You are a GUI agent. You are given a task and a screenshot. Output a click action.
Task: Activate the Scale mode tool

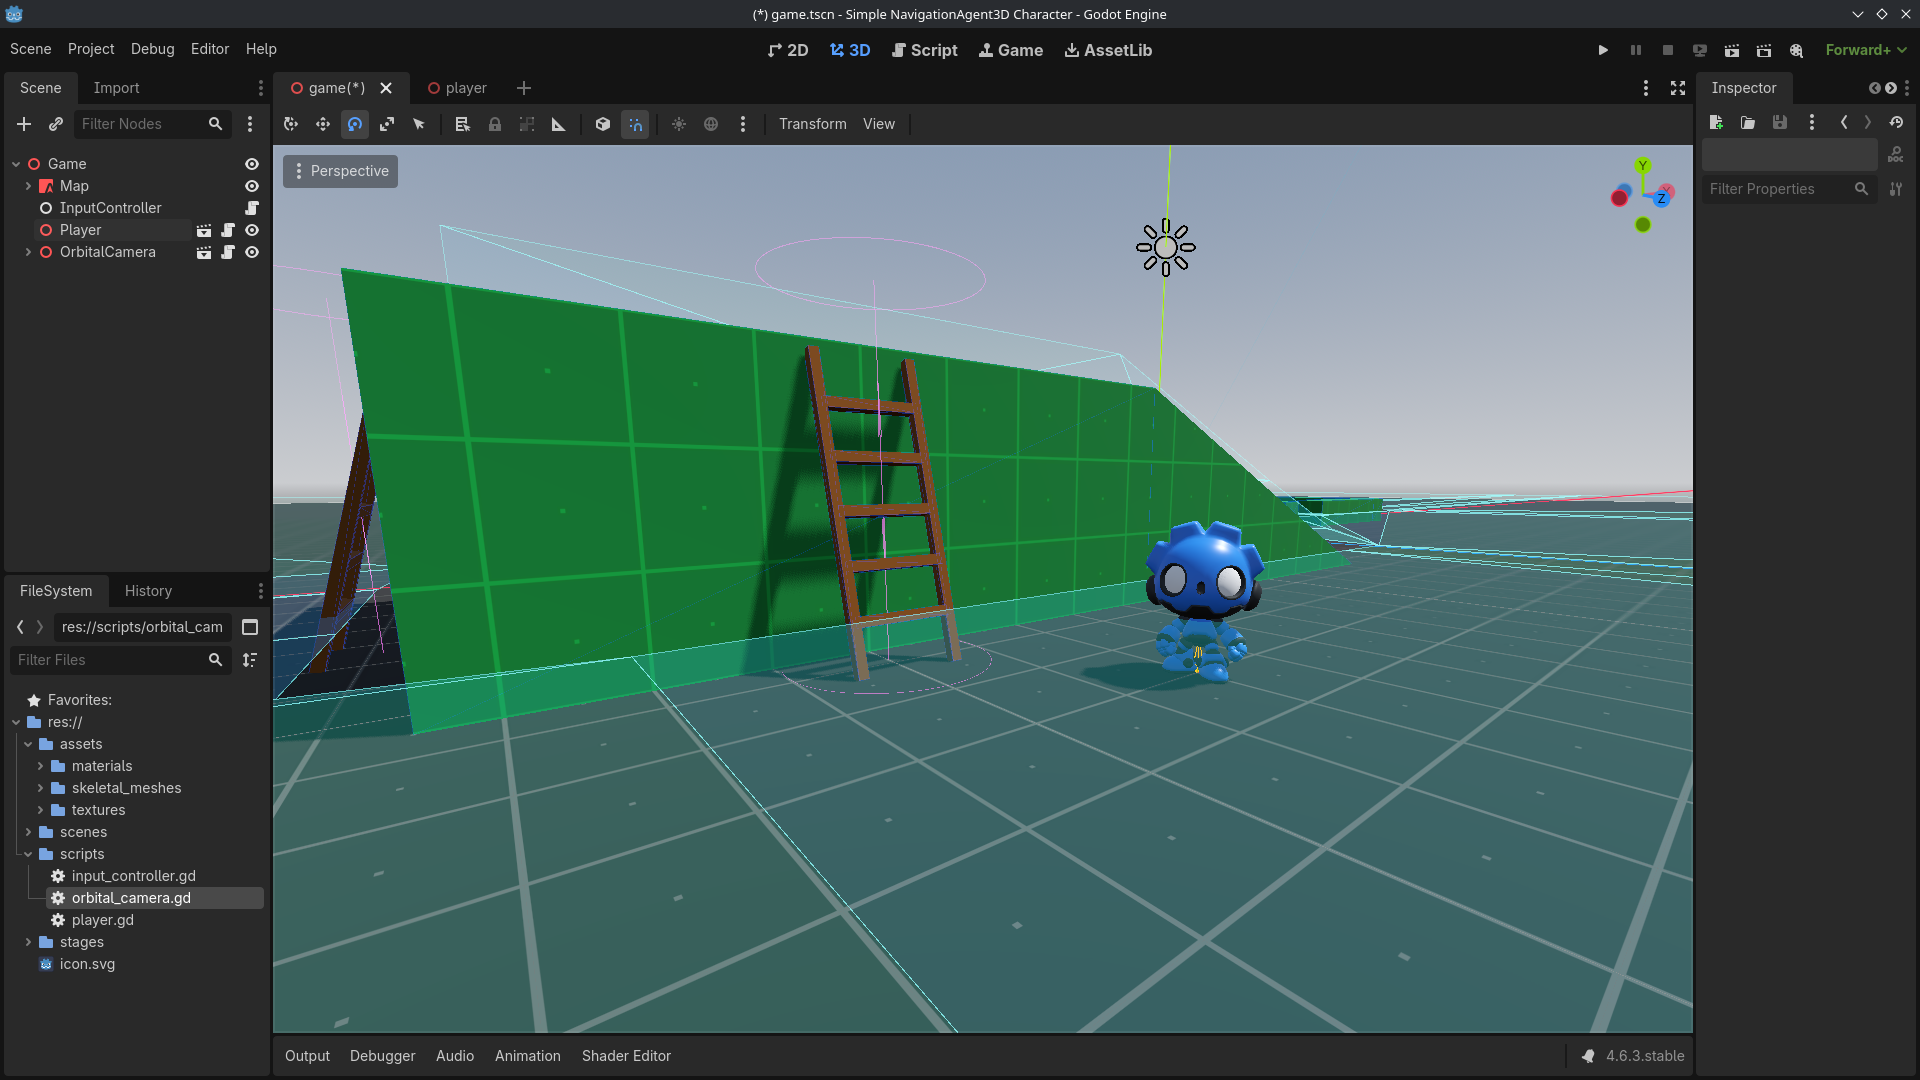coord(387,124)
